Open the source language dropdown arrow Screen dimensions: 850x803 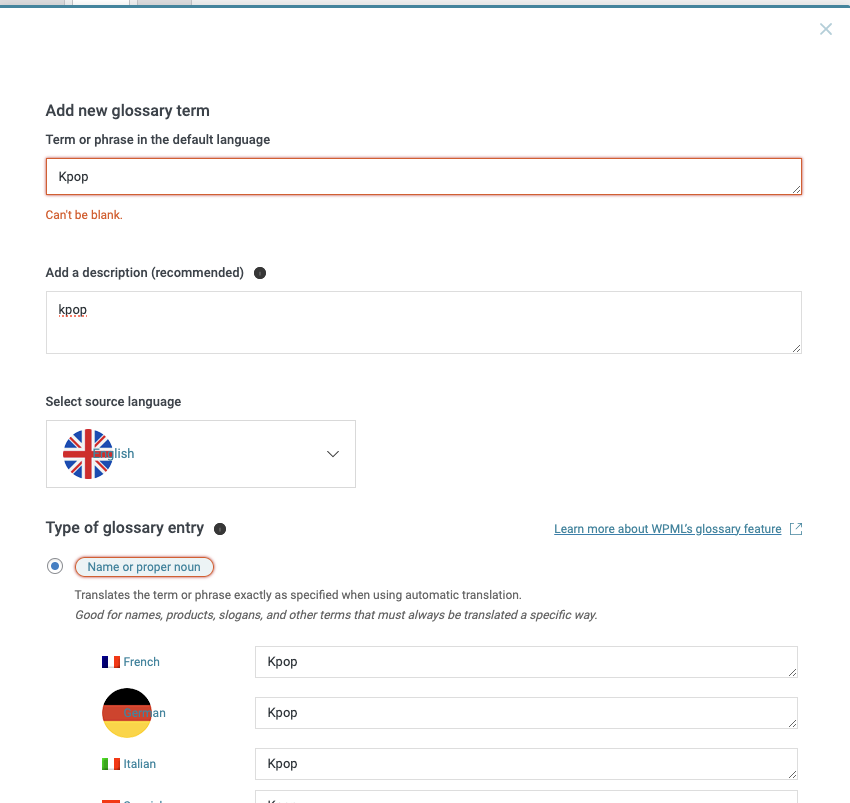tap(333, 454)
